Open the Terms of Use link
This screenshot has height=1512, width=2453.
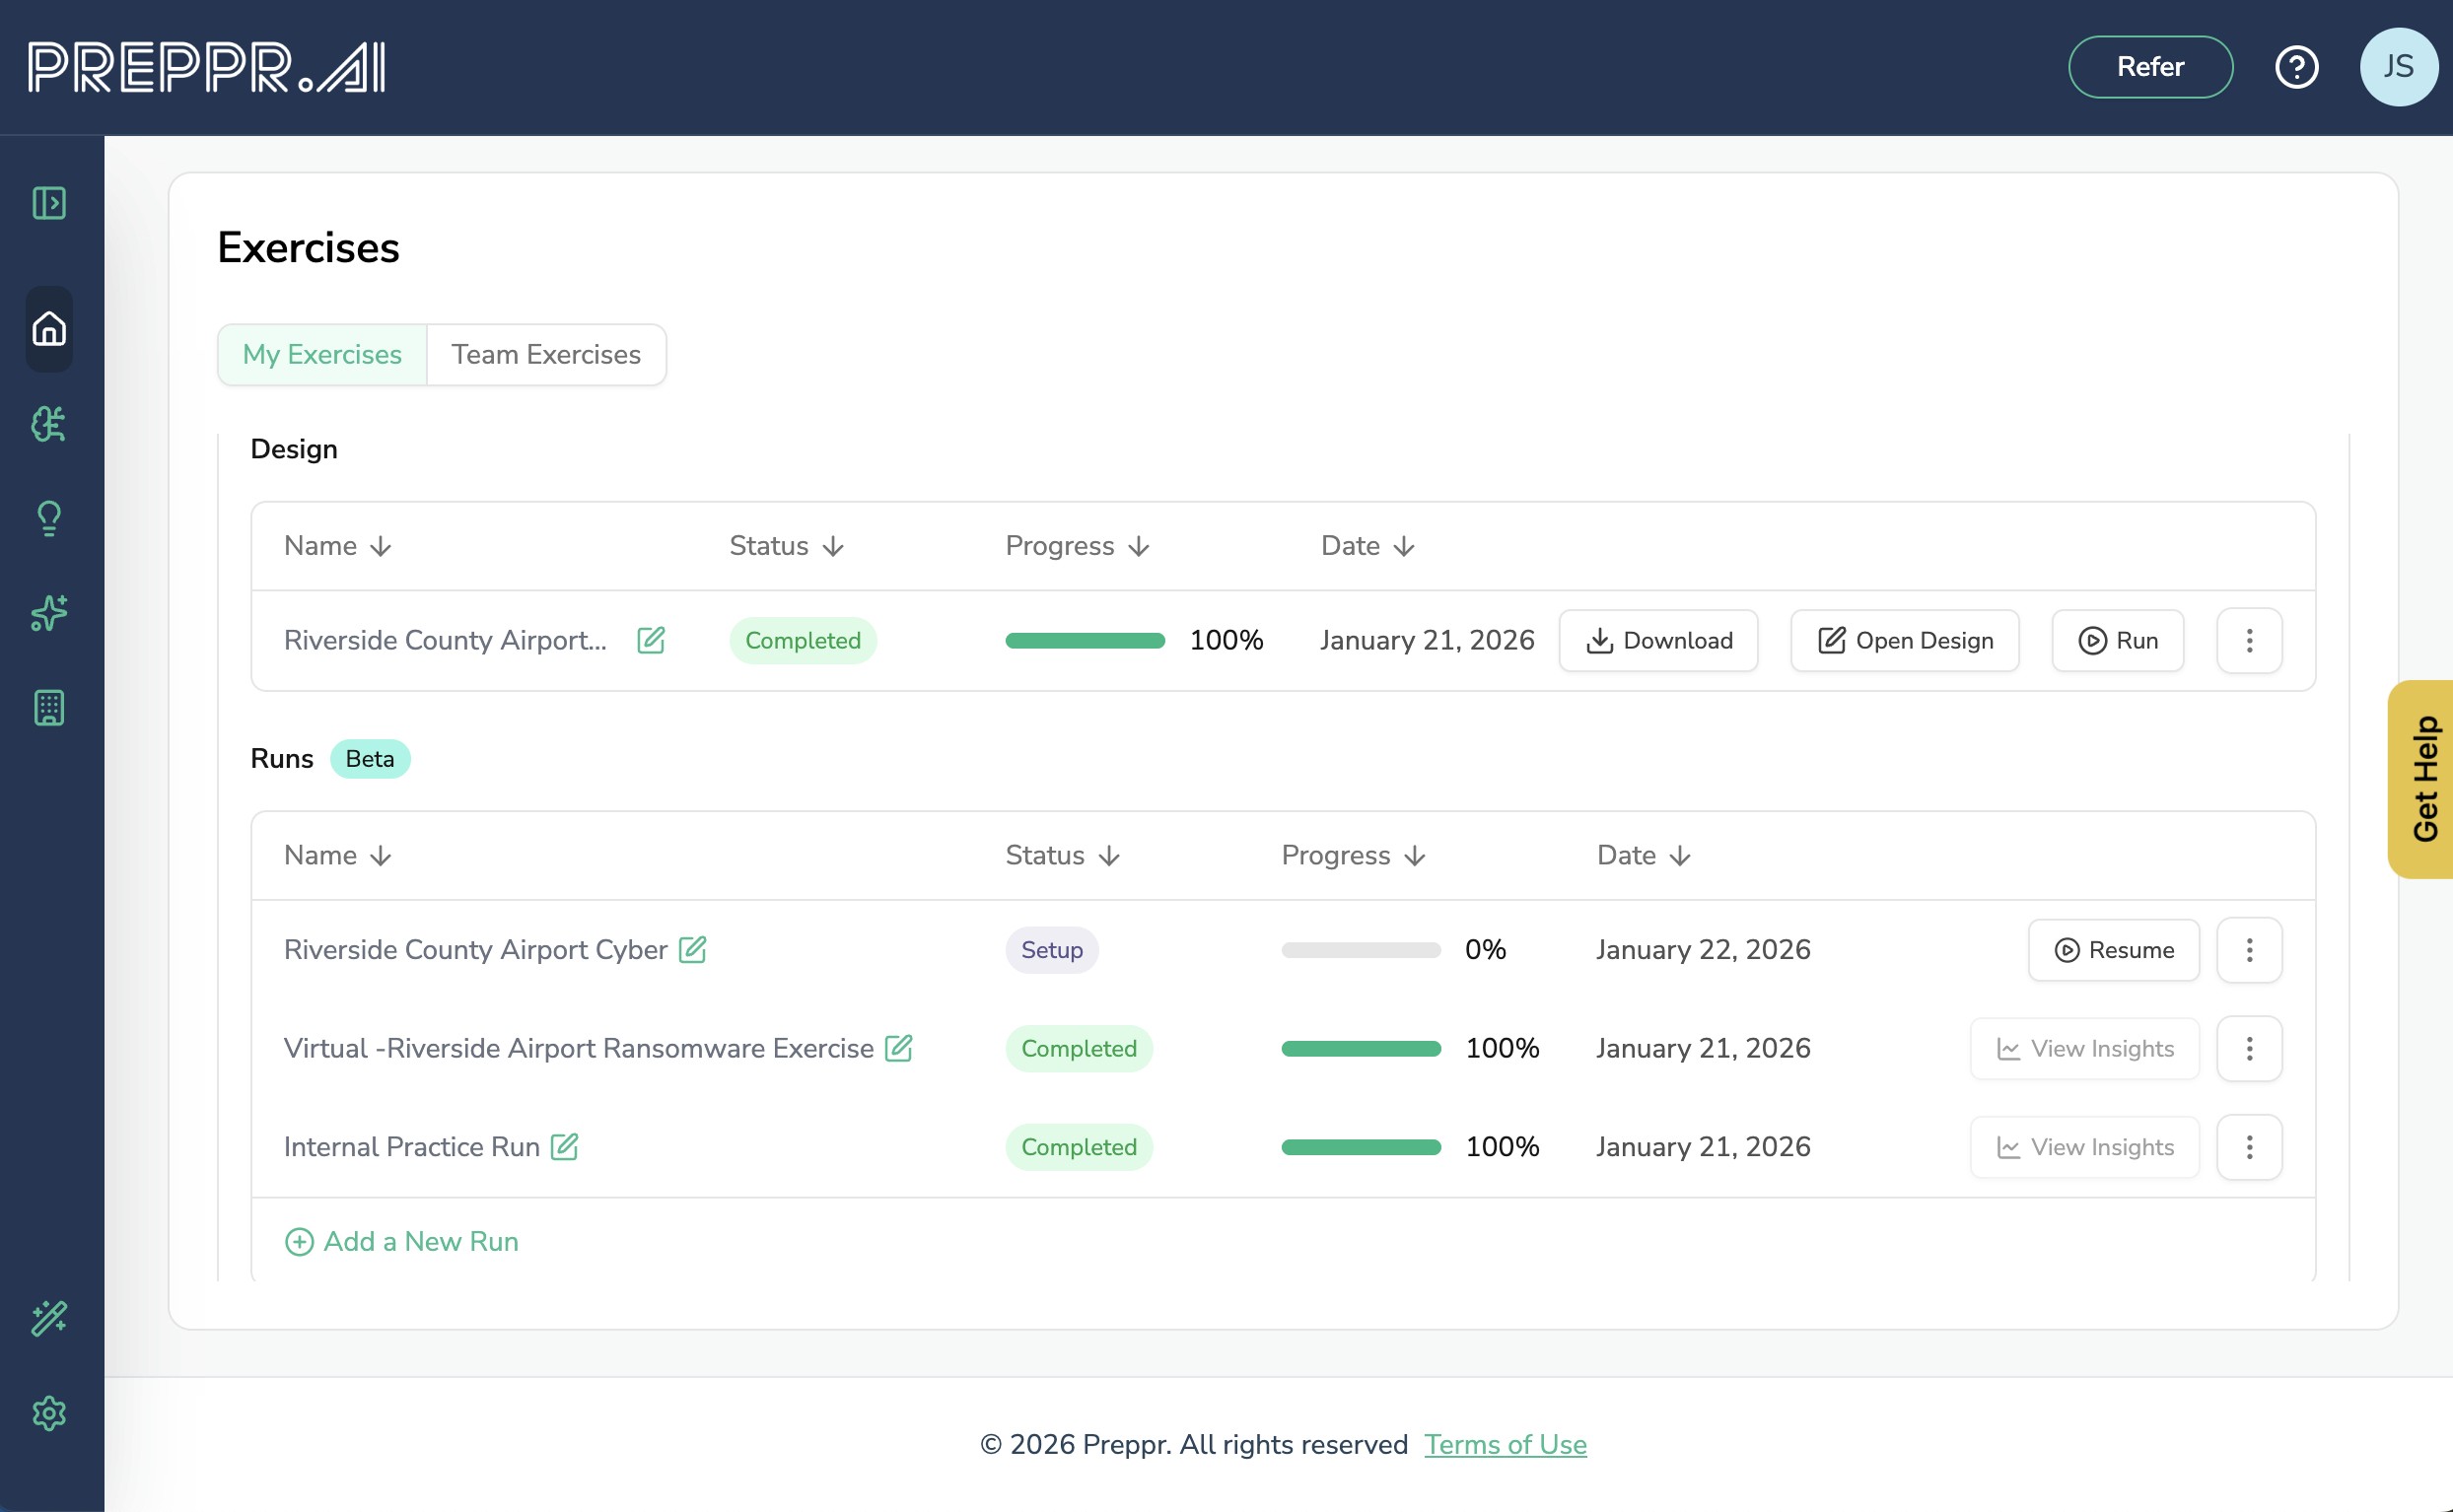tap(1505, 1444)
